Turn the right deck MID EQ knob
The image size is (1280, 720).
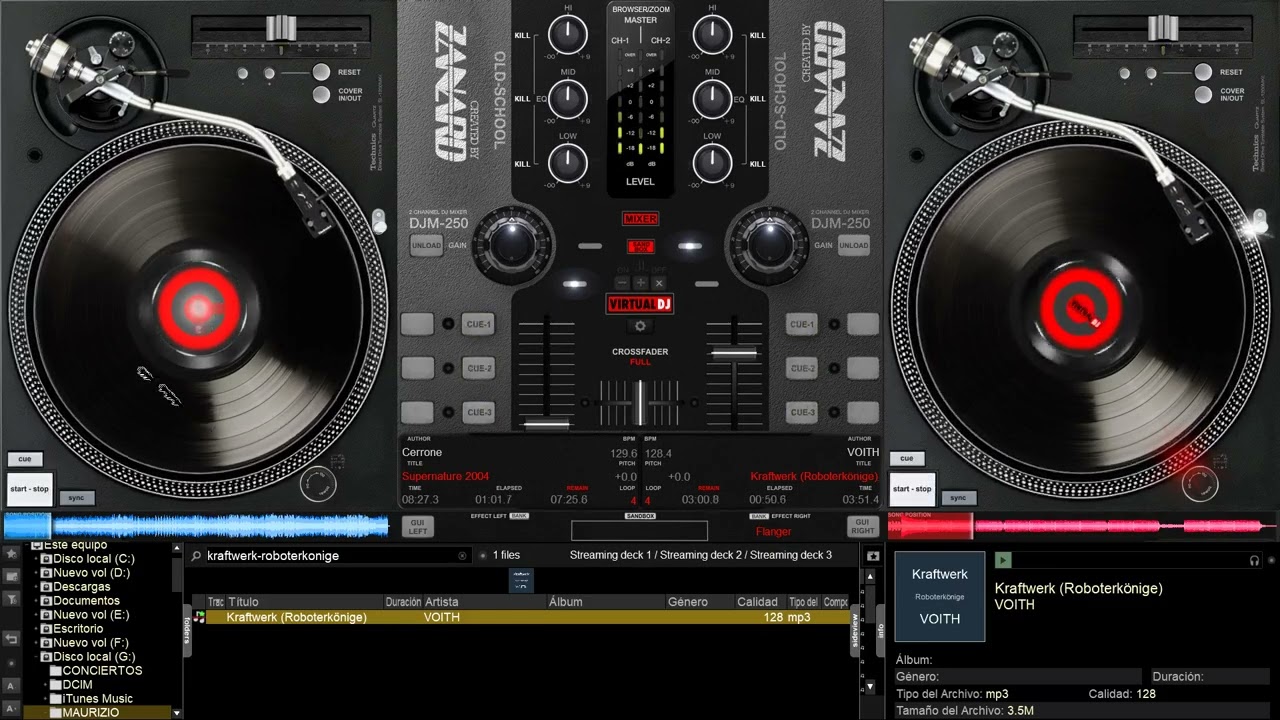pos(712,98)
